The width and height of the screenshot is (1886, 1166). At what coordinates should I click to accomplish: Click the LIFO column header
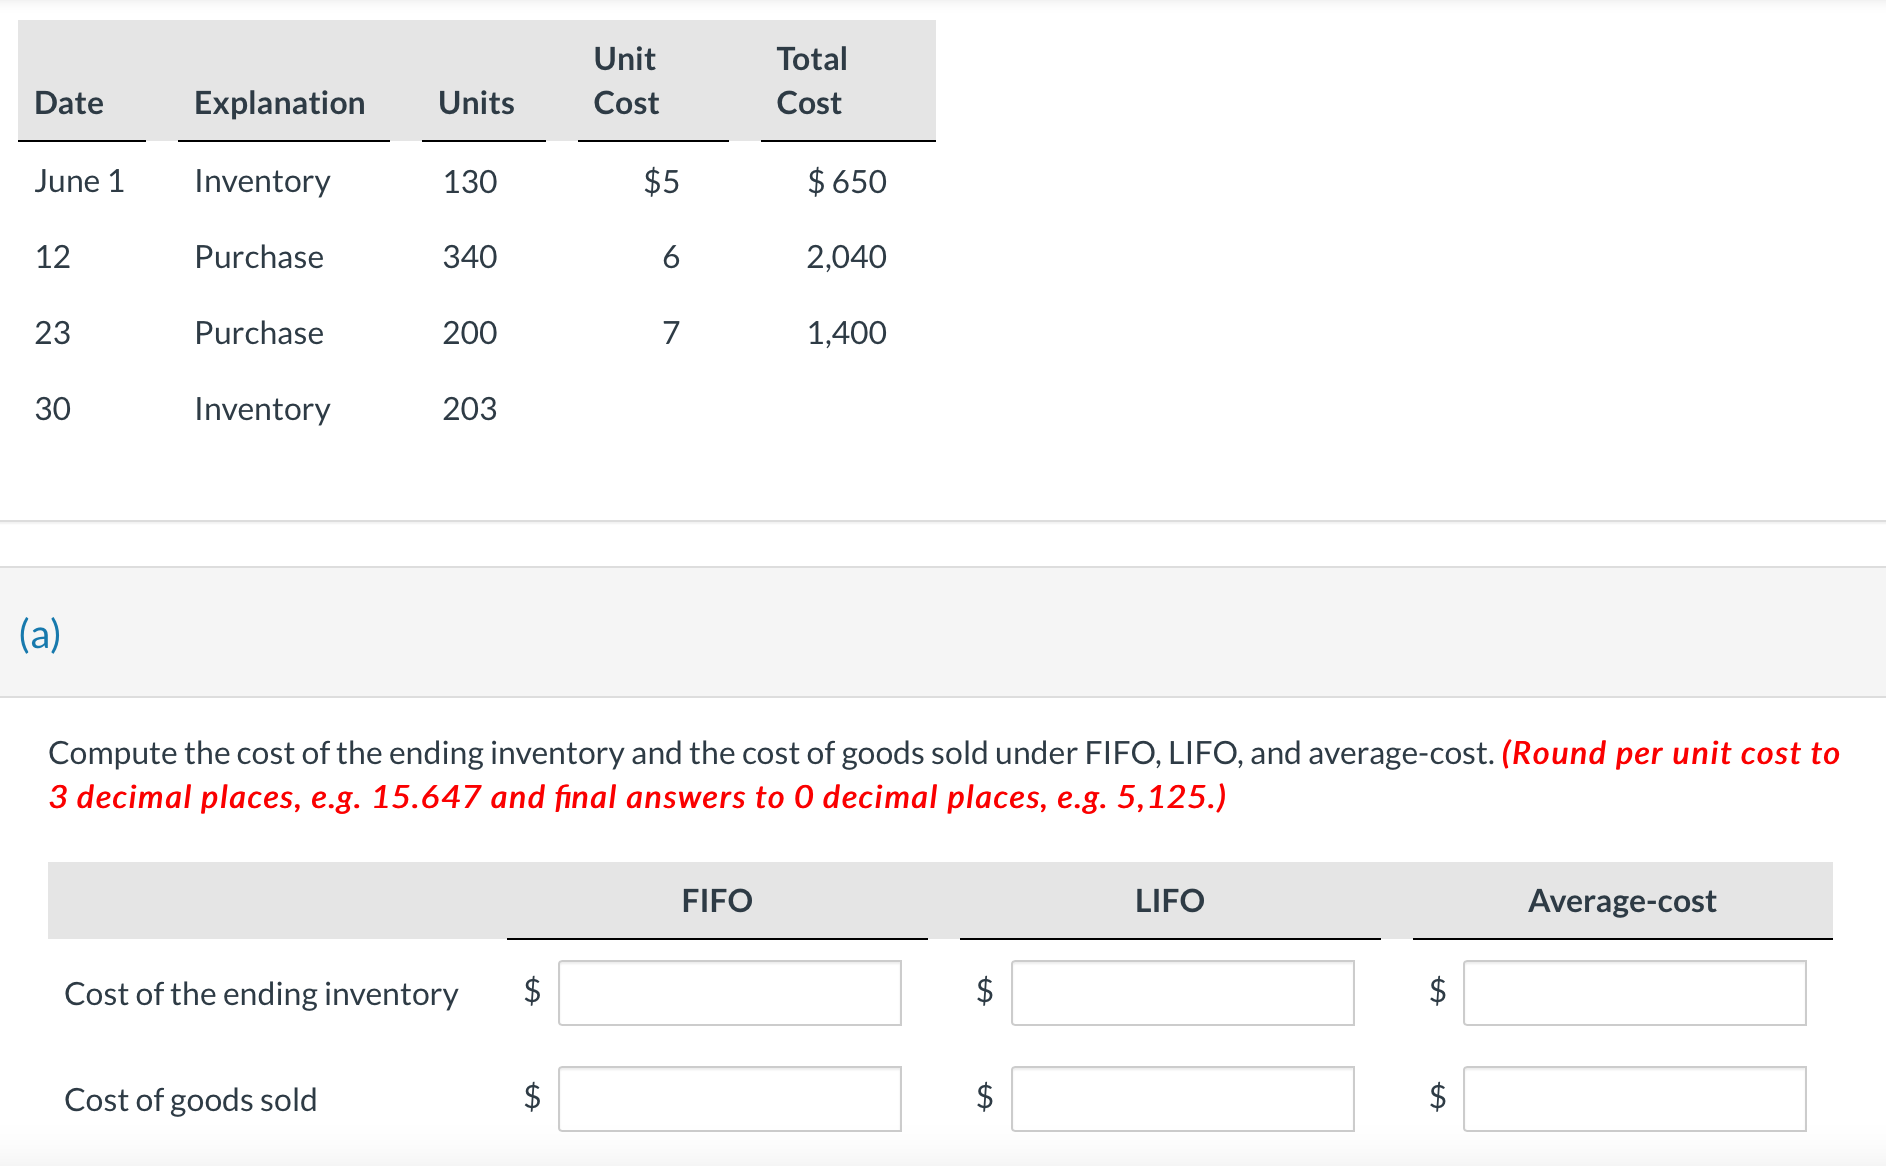pos(1169,901)
